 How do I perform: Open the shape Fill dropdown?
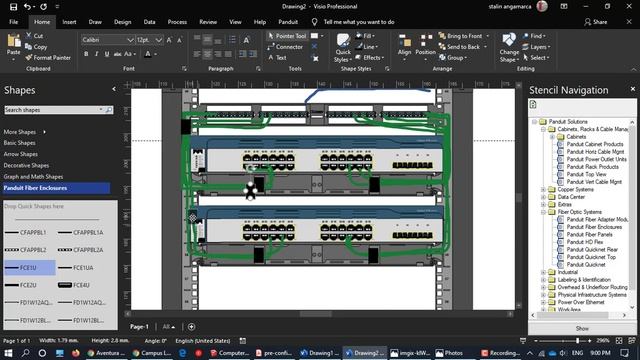click(x=365, y=36)
